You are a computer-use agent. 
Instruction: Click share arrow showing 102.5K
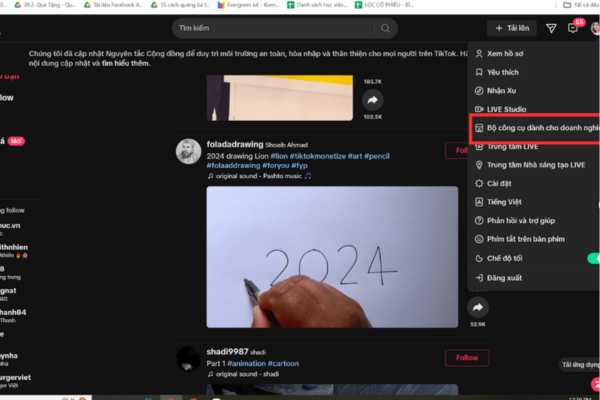tap(372, 100)
